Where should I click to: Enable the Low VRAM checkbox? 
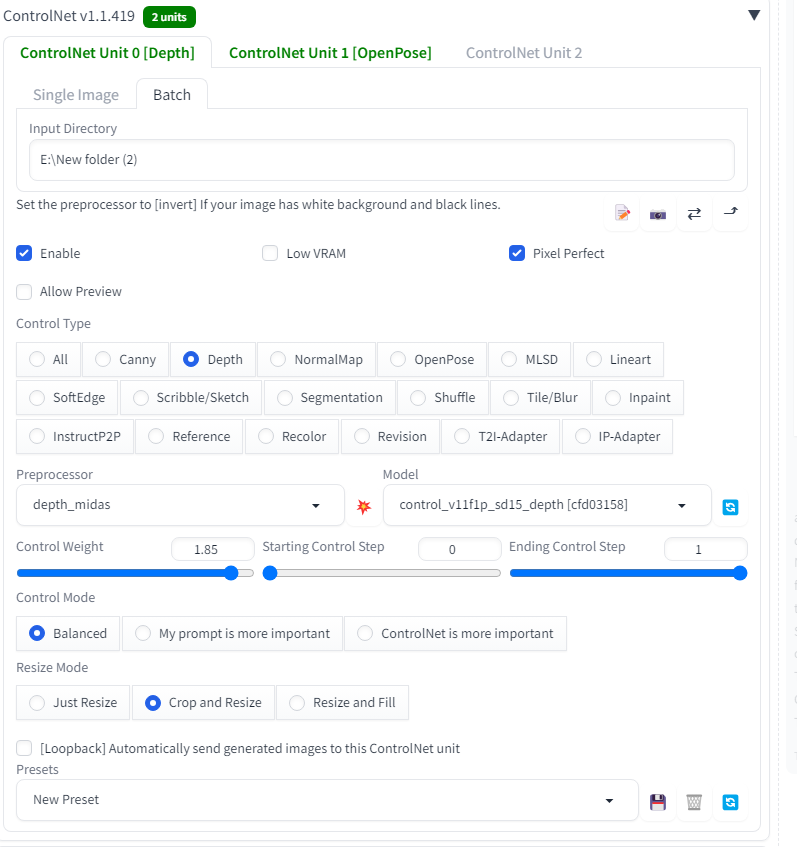pyautogui.click(x=270, y=253)
